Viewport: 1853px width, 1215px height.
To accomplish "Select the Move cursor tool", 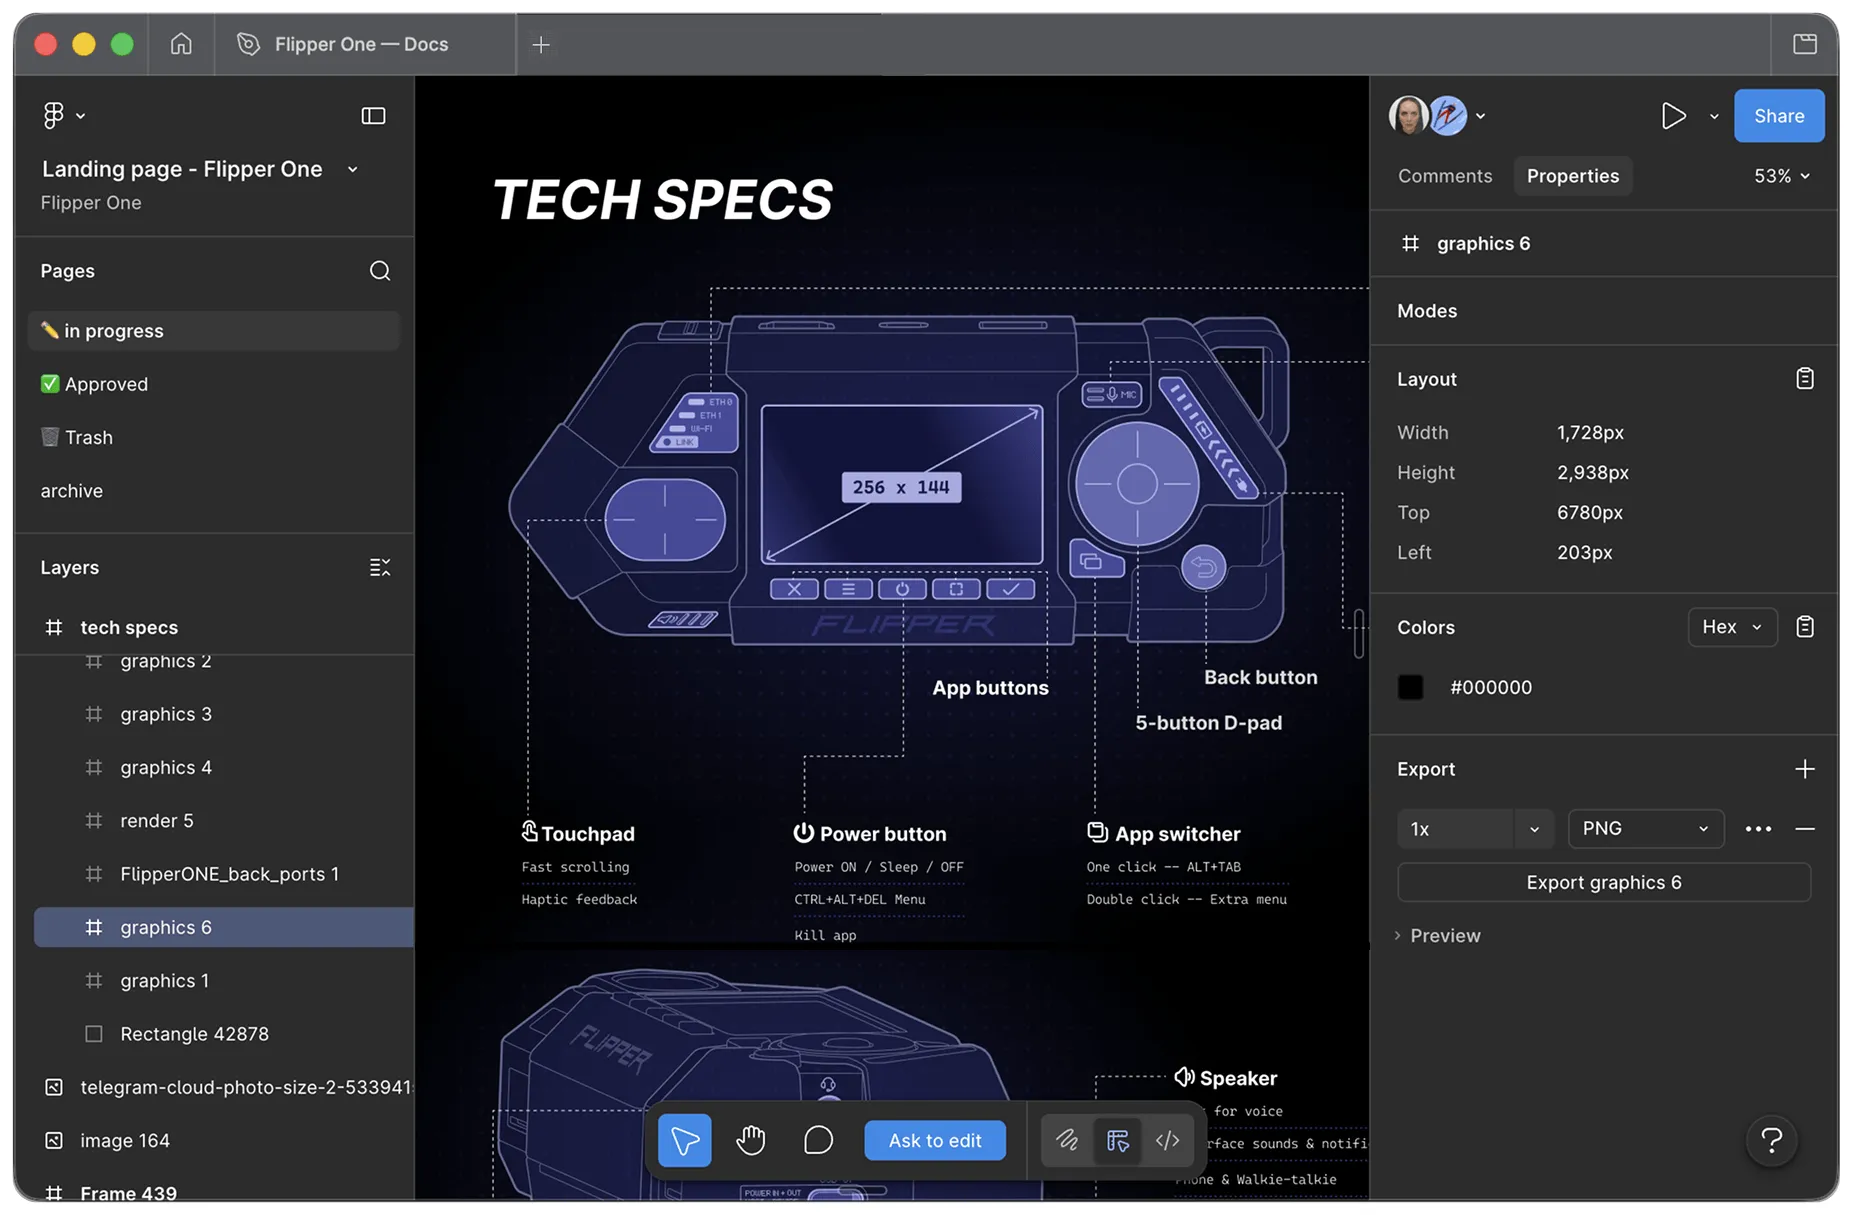I will (x=685, y=1140).
